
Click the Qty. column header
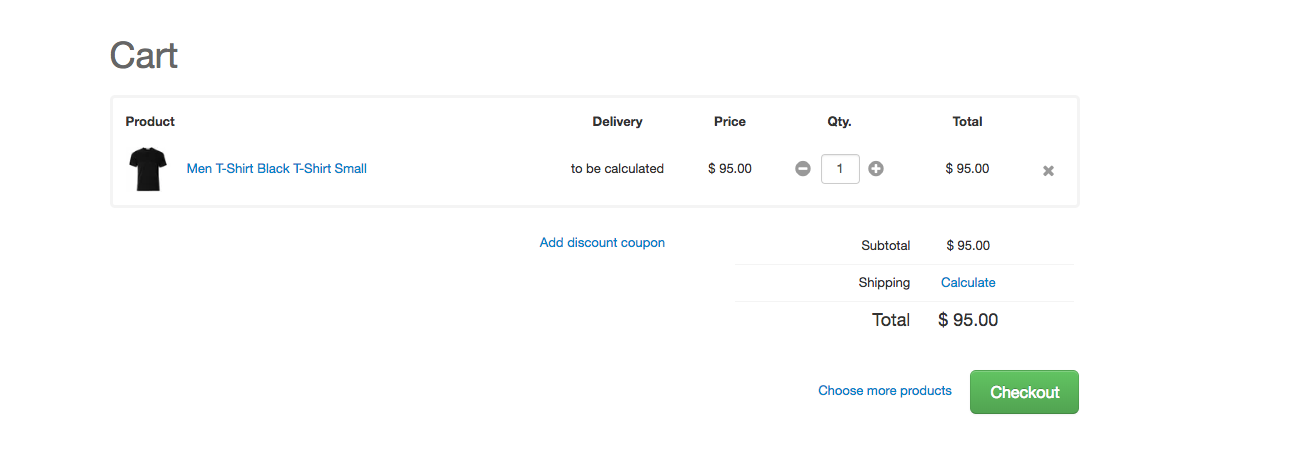(839, 122)
